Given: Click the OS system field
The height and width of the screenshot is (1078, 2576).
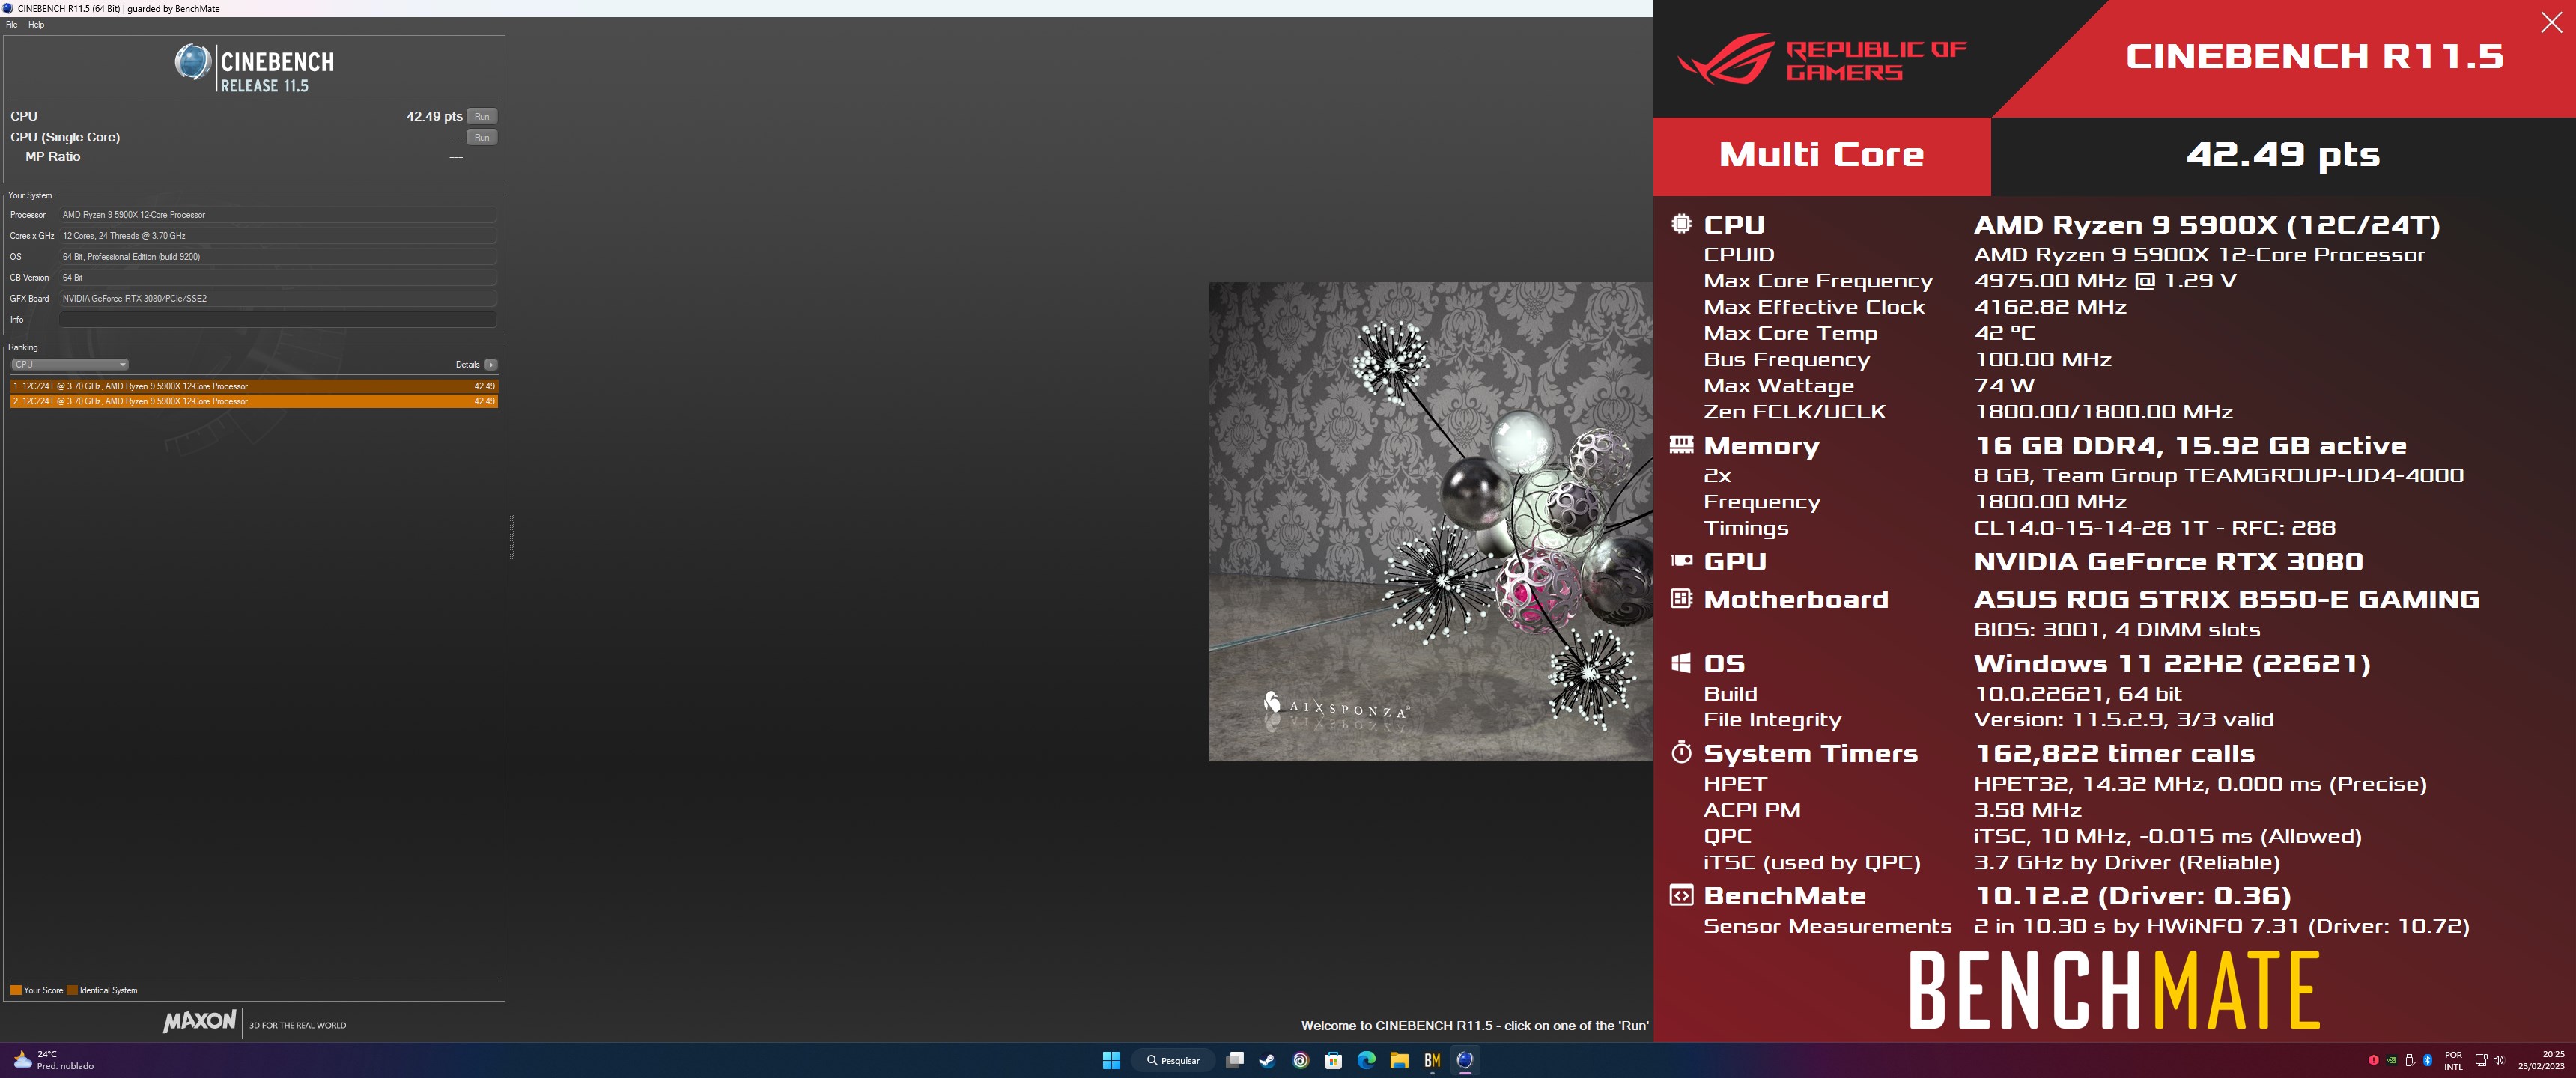Looking at the screenshot, I should coord(278,257).
